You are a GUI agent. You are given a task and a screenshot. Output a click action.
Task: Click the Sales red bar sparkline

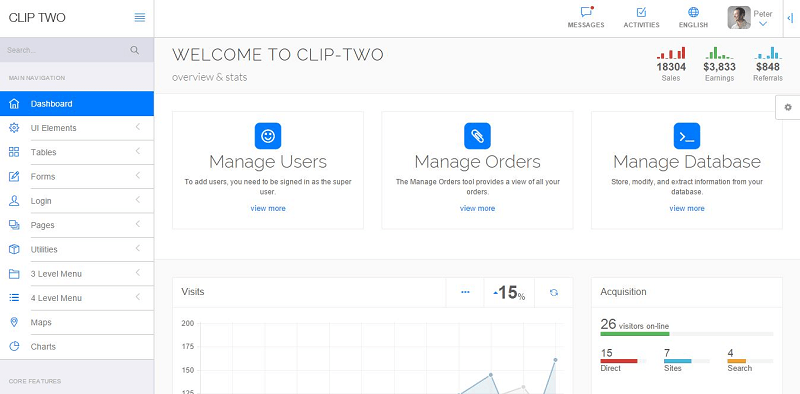click(x=671, y=53)
